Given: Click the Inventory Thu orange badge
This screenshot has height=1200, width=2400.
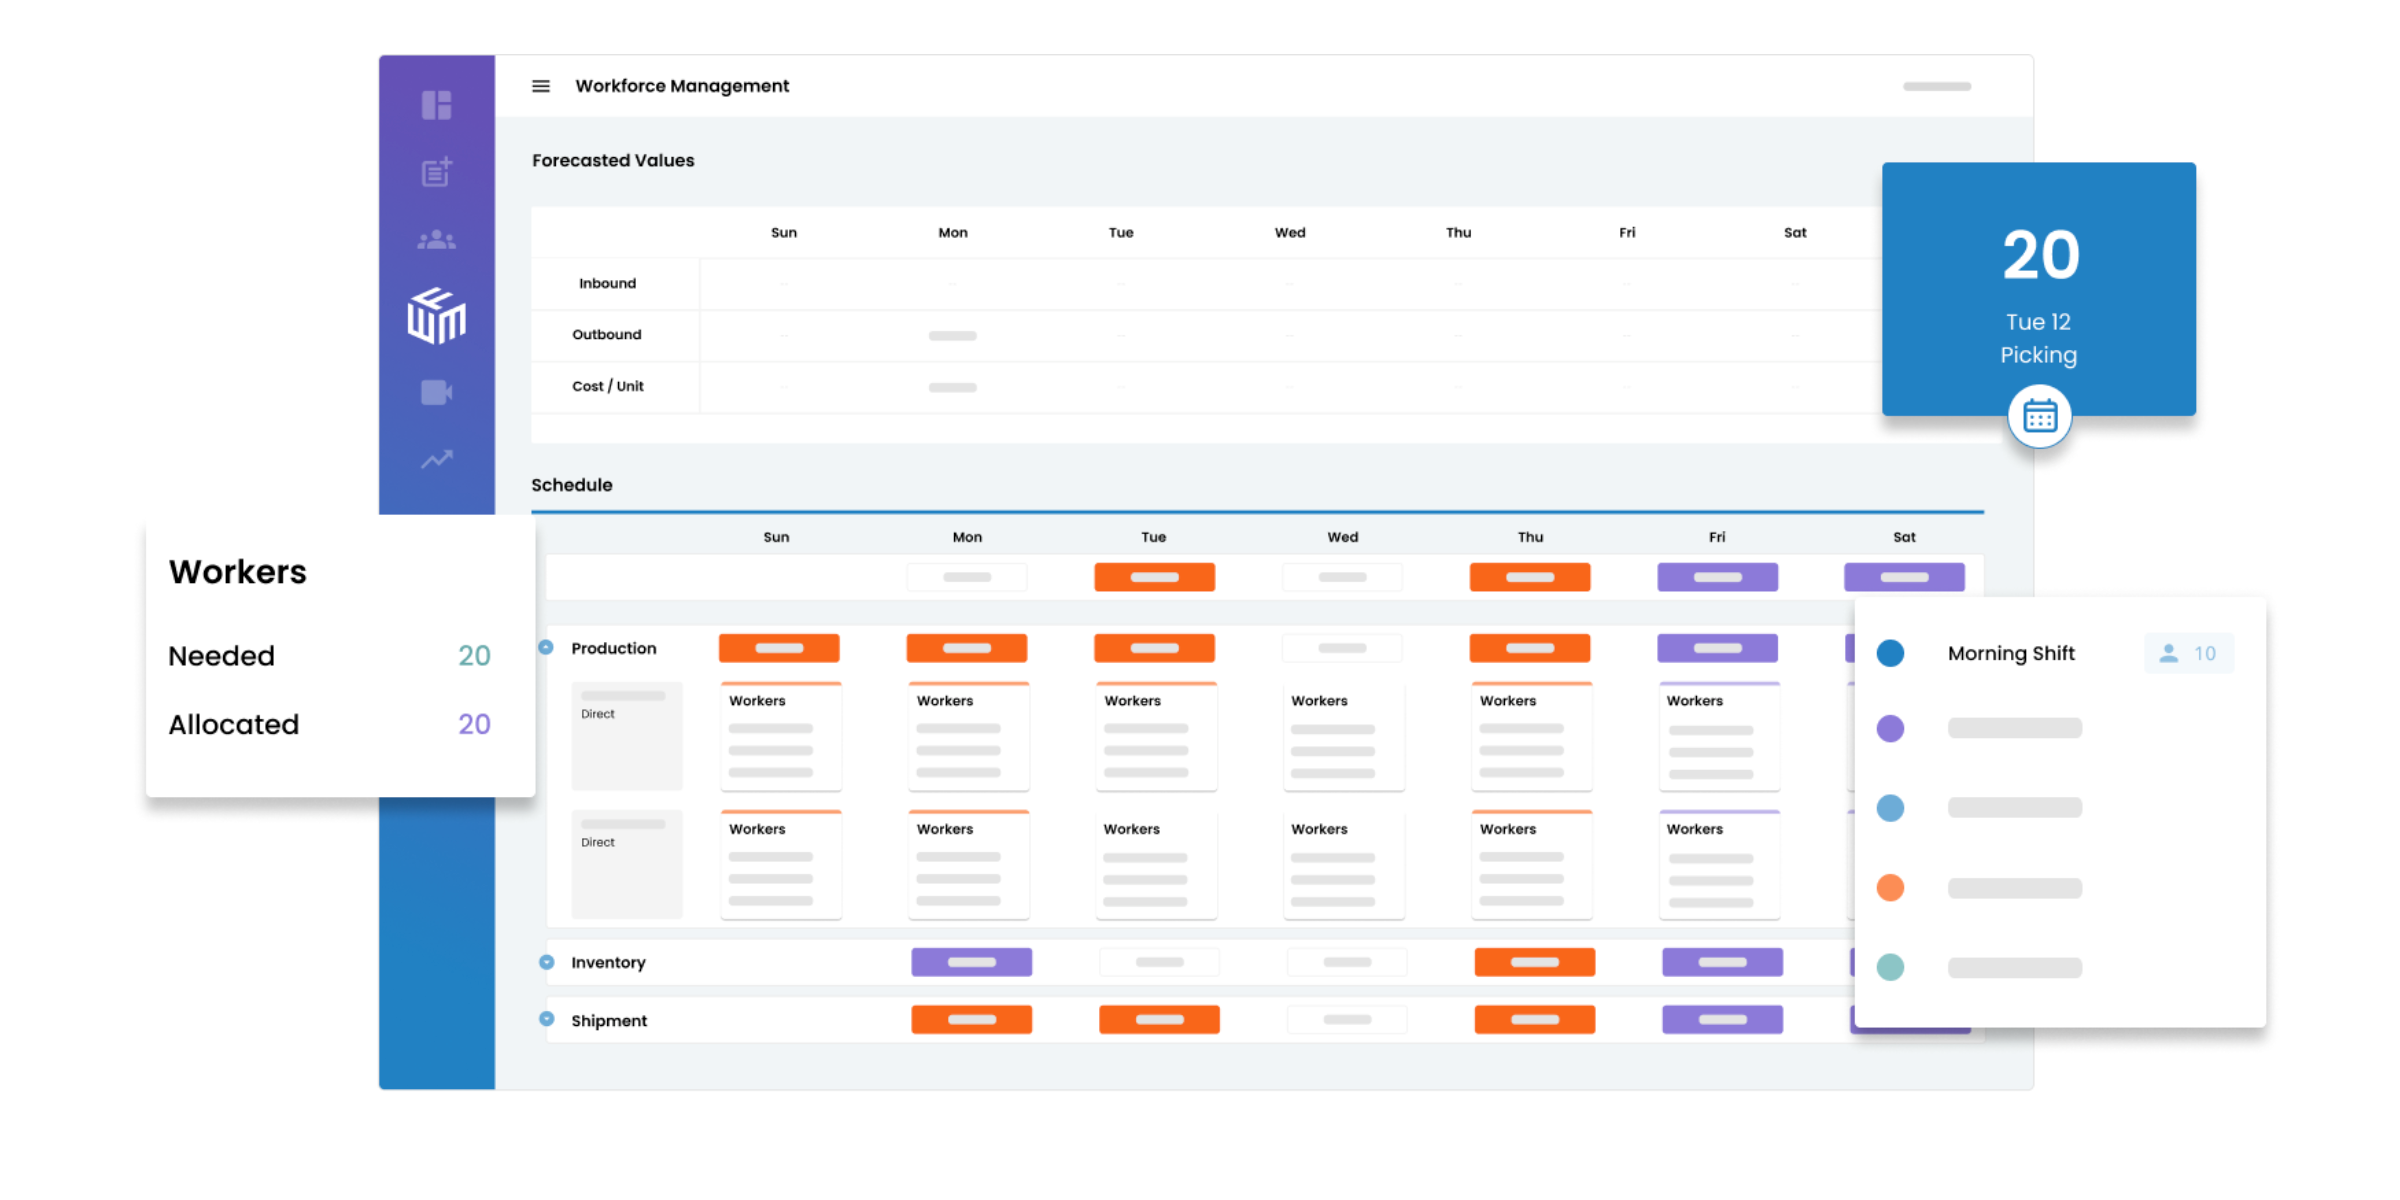Looking at the screenshot, I should pyautogui.click(x=1534, y=962).
